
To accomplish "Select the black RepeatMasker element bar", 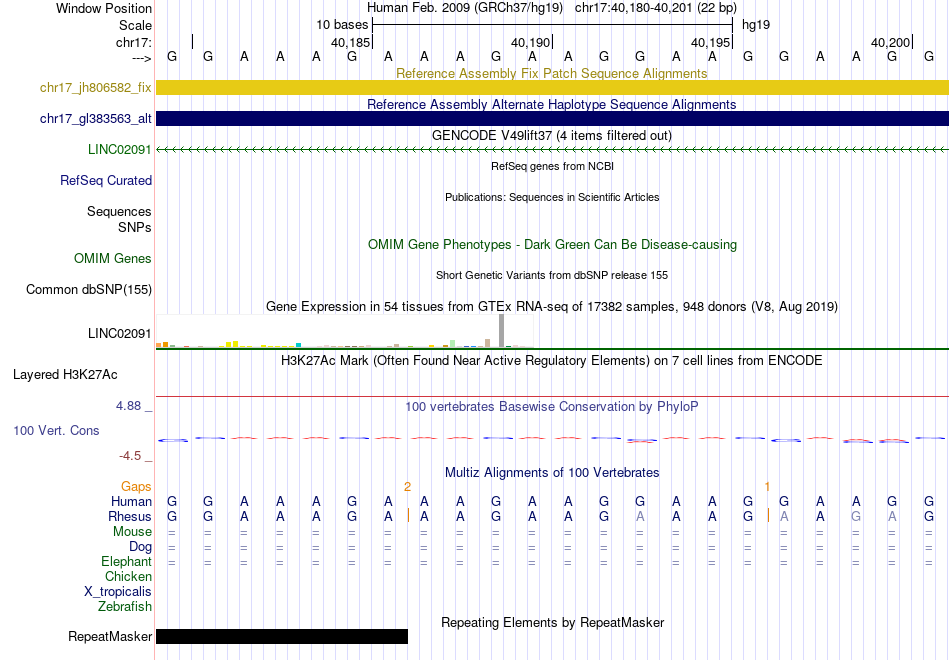I will pos(282,636).
